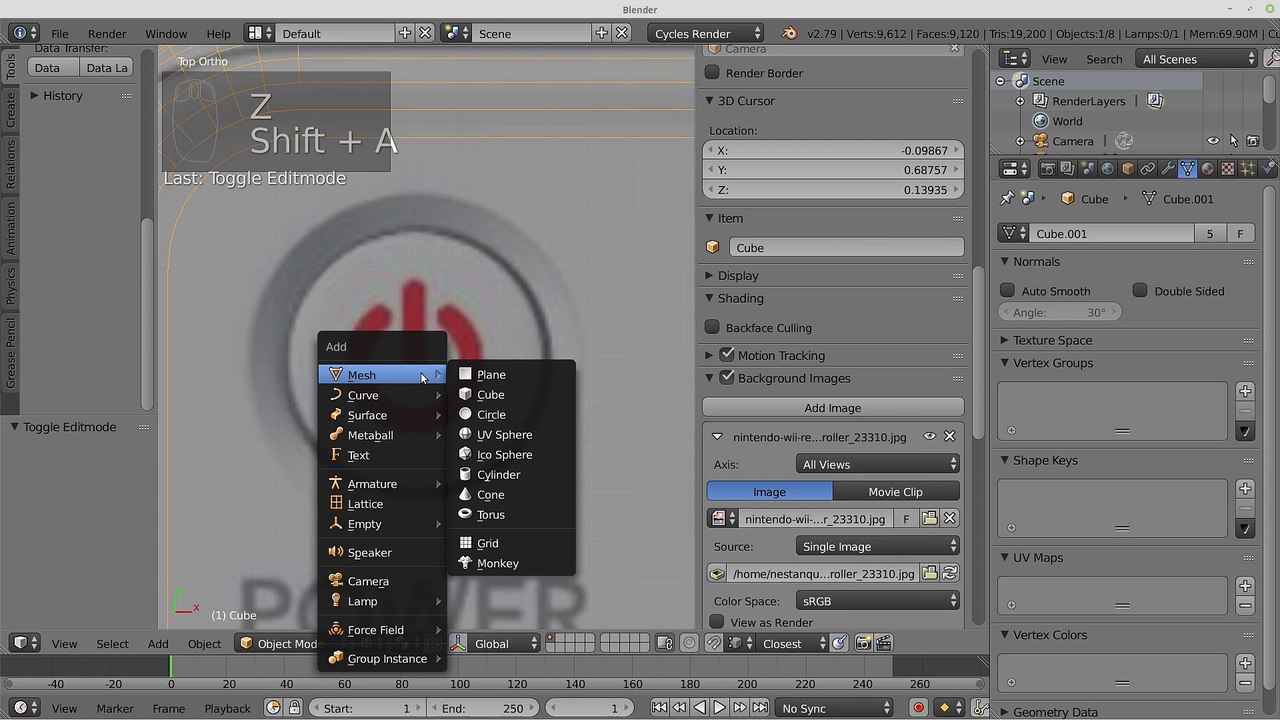Viewport: 1280px width, 720px height.
Task: Select Cube from the Mesh submenu
Action: tap(511, 394)
